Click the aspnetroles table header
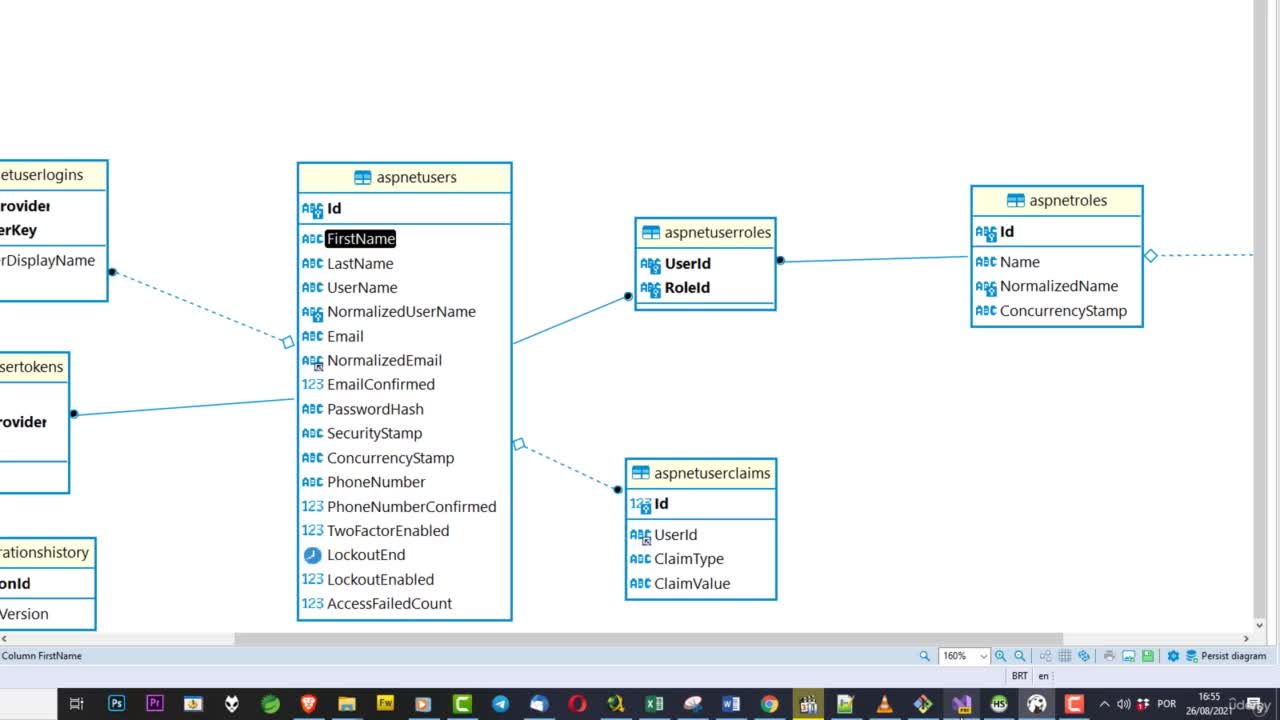 click(1057, 200)
